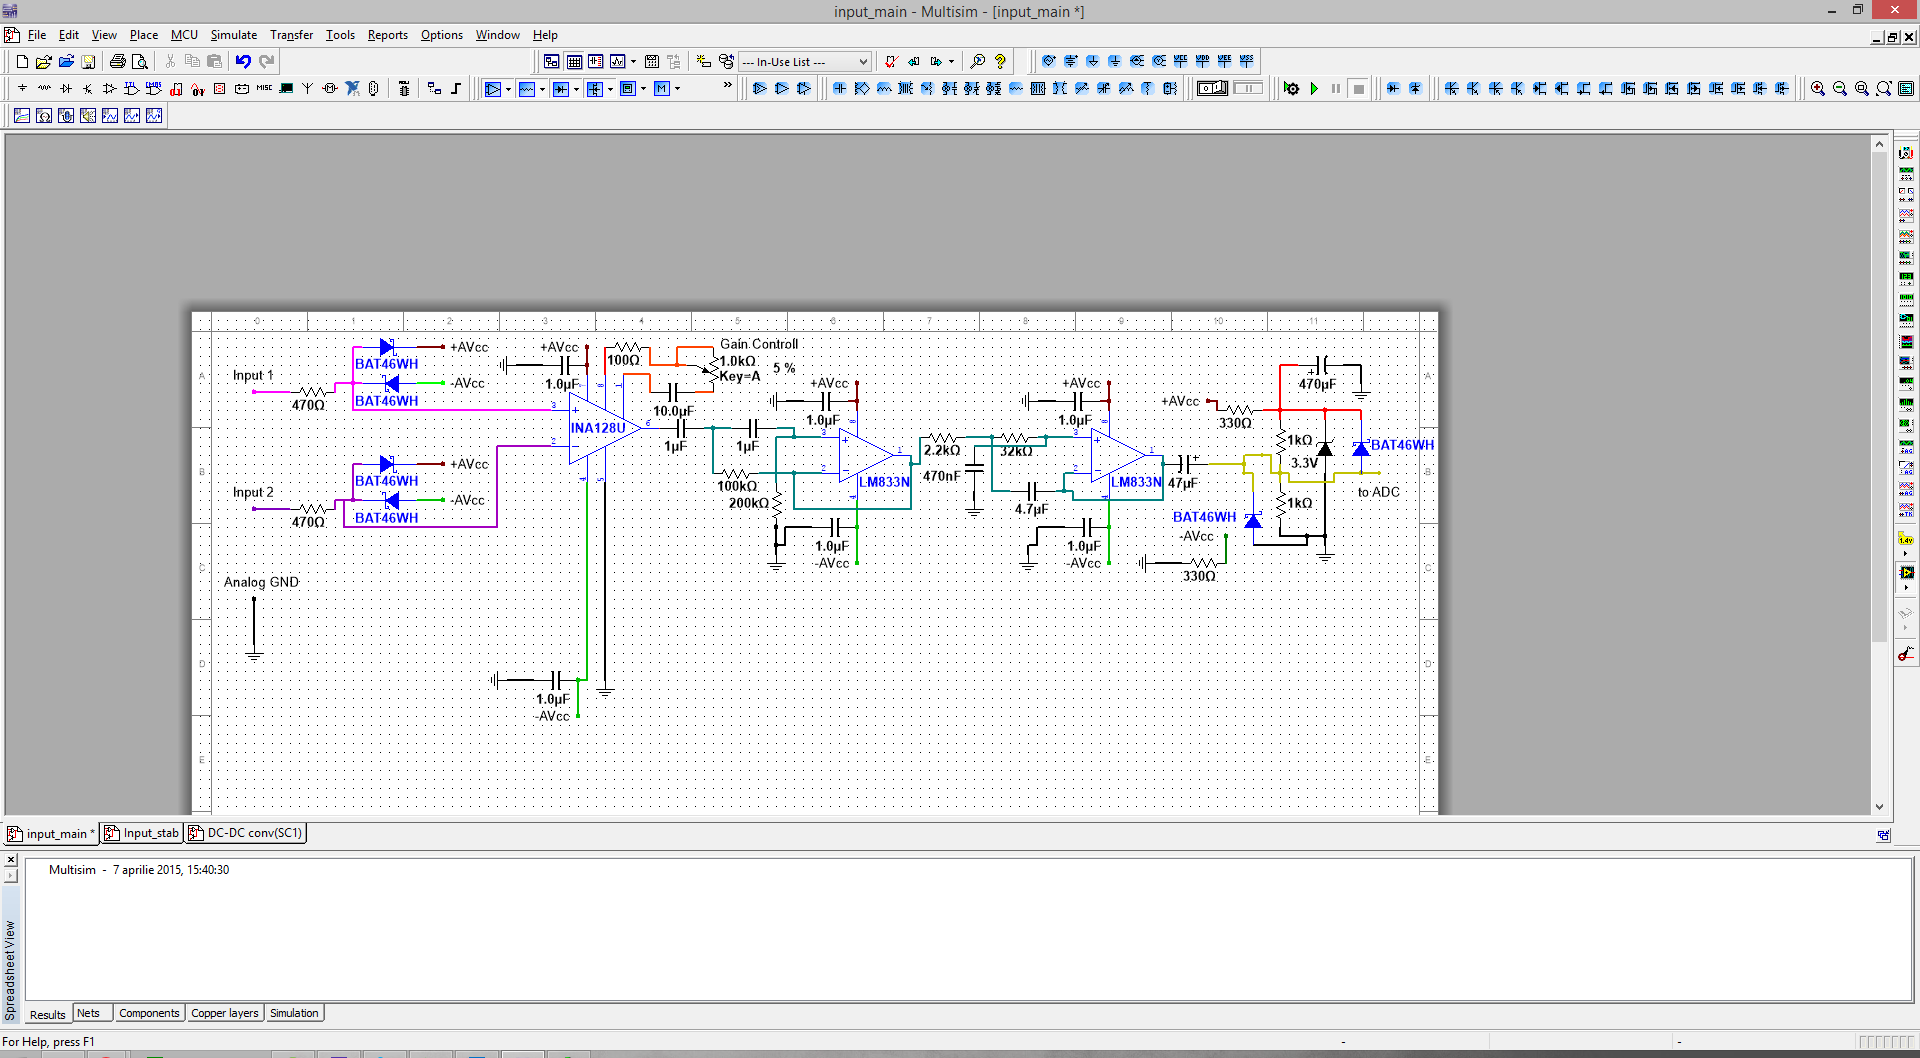Switch to DC-DC conv(SC1) sheet tab
Image resolution: width=1920 pixels, height=1058 pixels.
[x=245, y=833]
